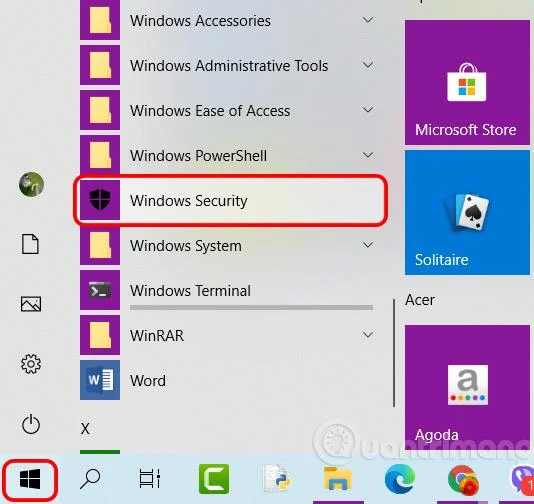Image resolution: width=534 pixels, height=504 pixels.
Task: Select the Windows Administrative Tools label
Action: 229,66
